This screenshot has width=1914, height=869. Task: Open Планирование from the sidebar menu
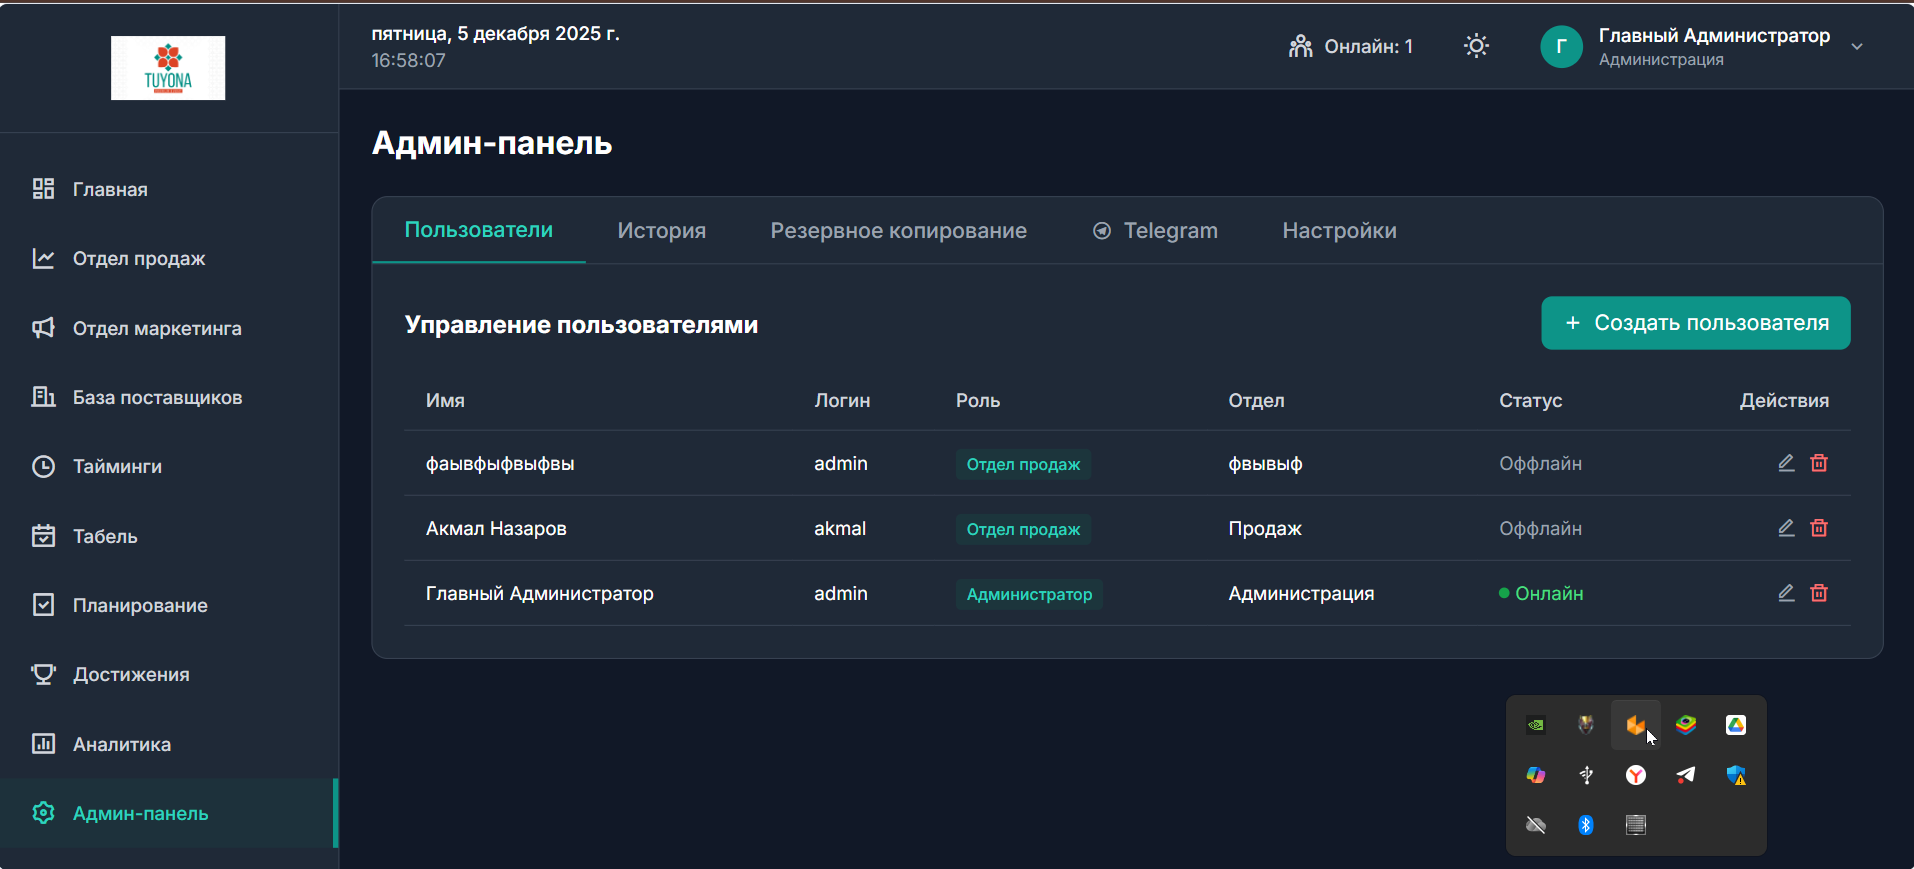pyautogui.click(x=140, y=605)
